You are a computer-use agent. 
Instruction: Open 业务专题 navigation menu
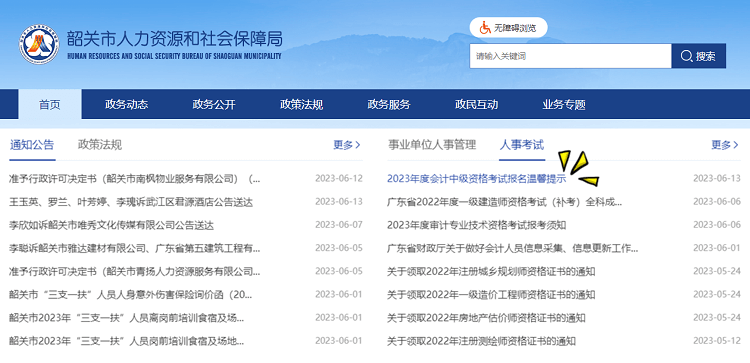click(564, 104)
